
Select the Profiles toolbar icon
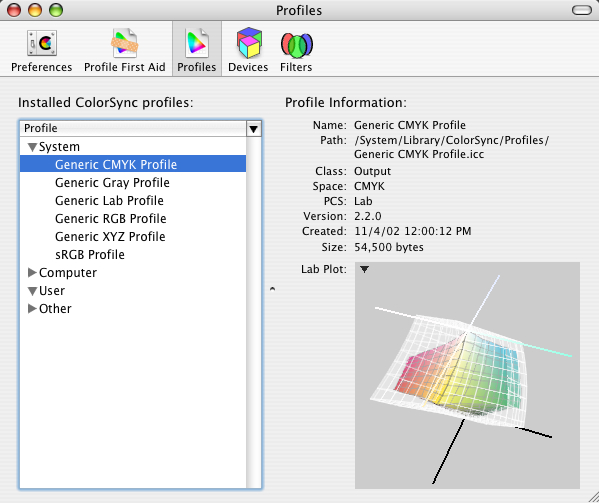tap(197, 43)
